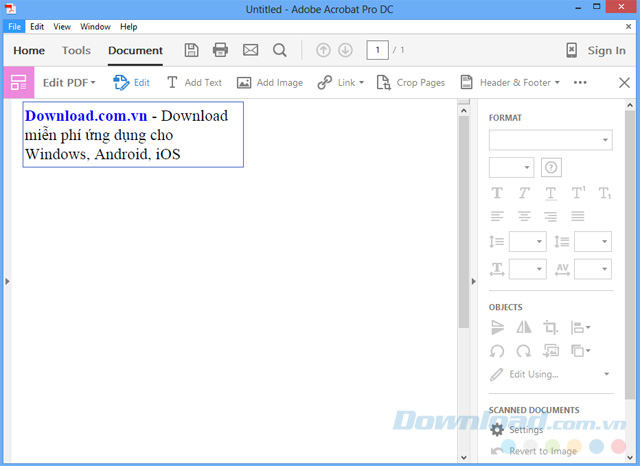
Task: Open the Link dropdown
Action: (341, 82)
